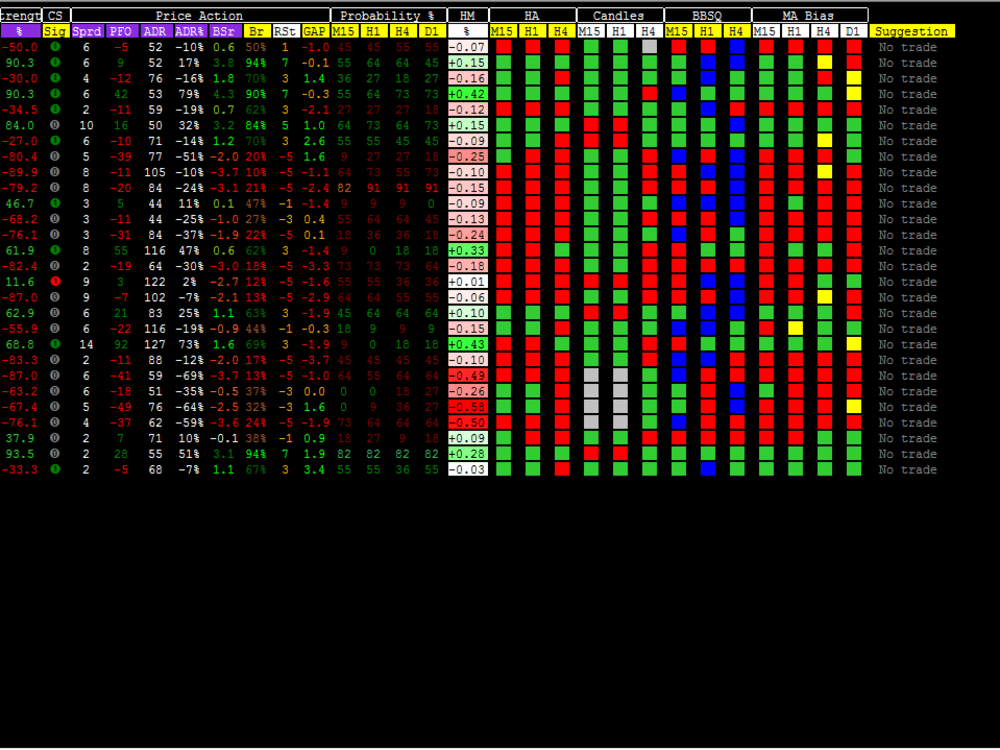The width and height of the screenshot is (1000, 750).
Task: Click the D1 header under MA Bias
Action: 853,31
